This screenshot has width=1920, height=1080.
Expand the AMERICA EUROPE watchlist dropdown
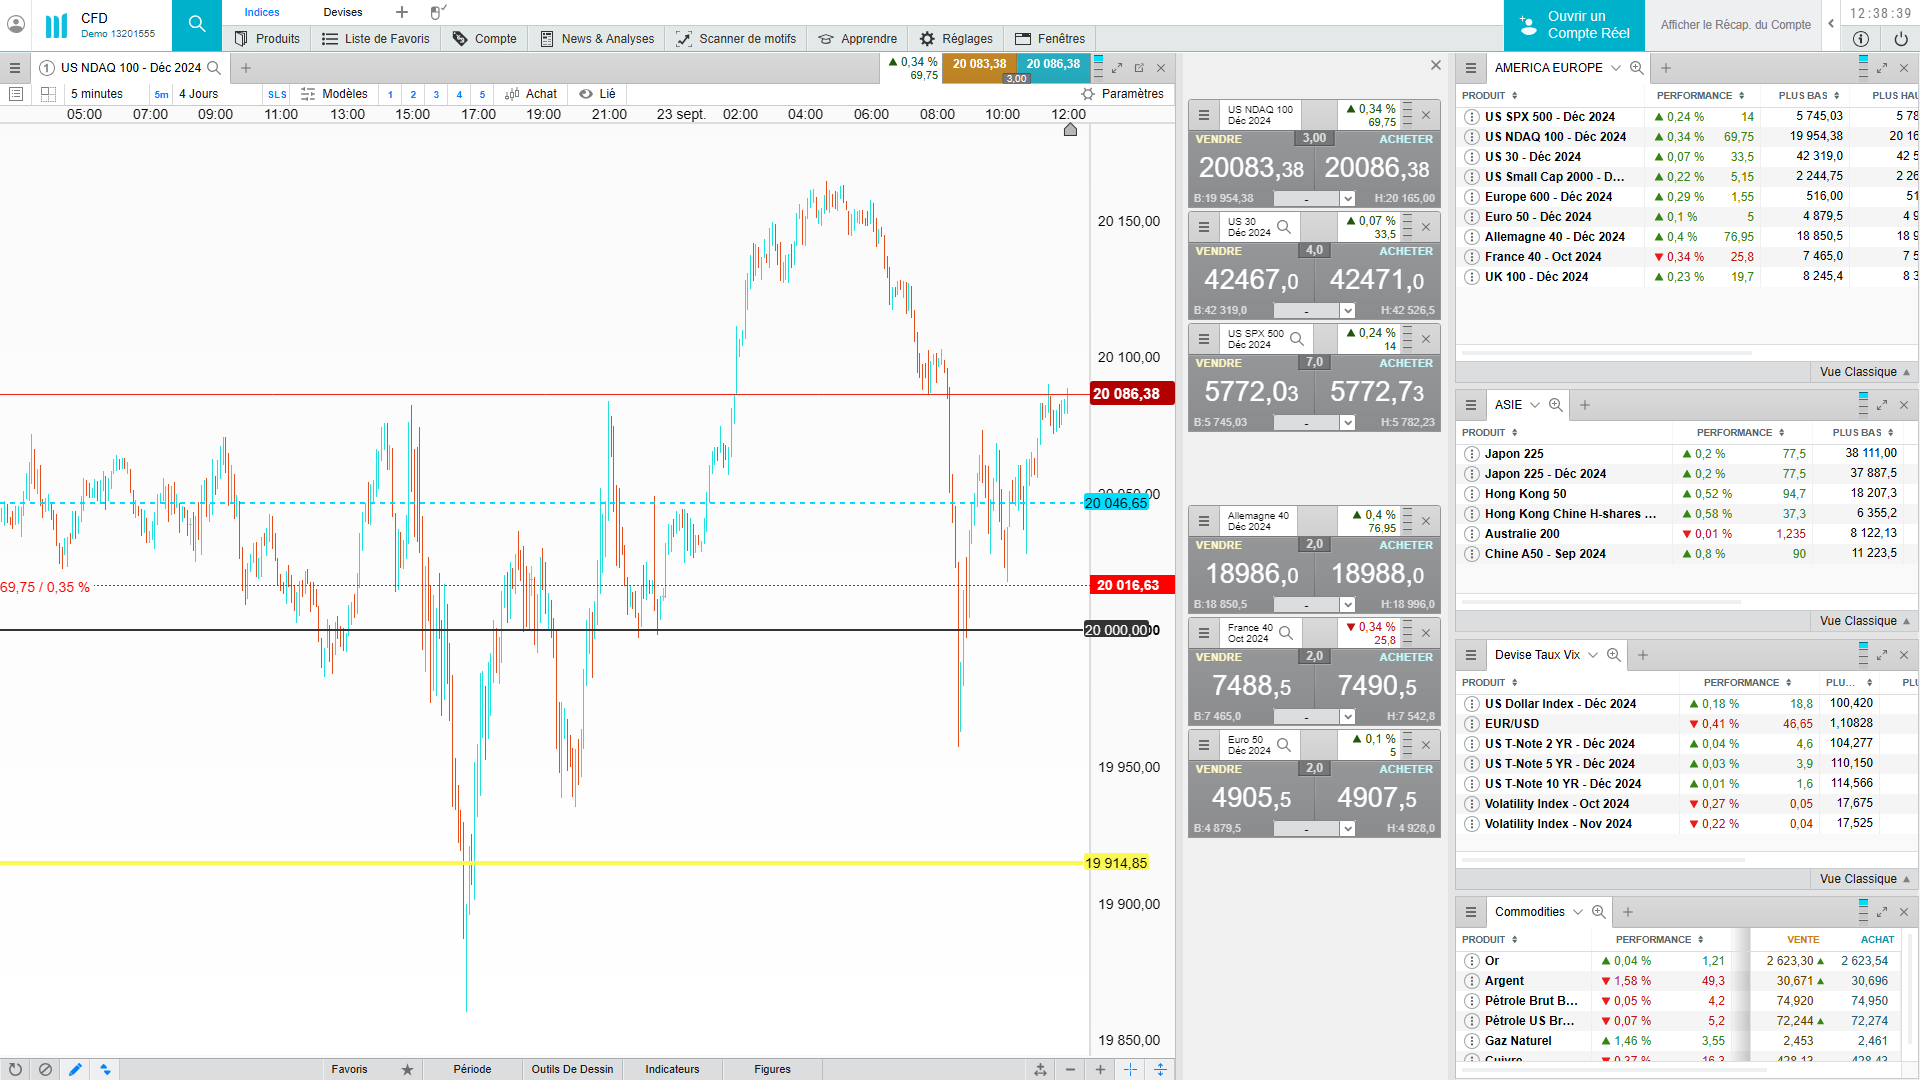click(x=1615, y=68)
